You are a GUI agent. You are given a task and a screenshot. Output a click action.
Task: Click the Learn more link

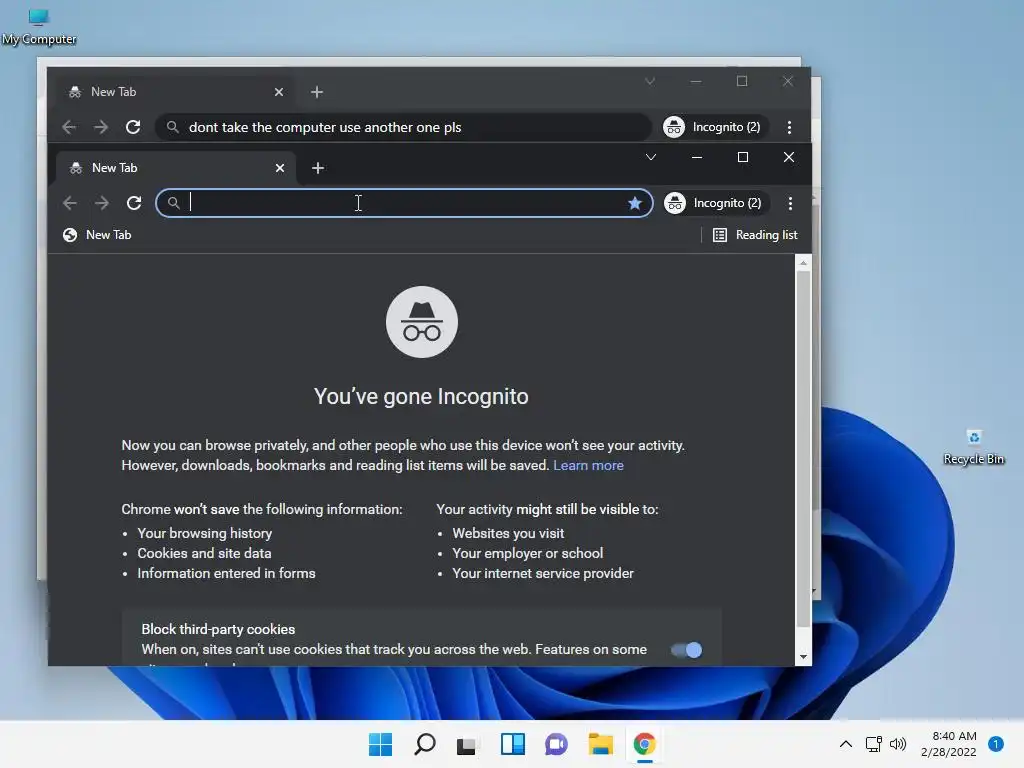point(588,466)
